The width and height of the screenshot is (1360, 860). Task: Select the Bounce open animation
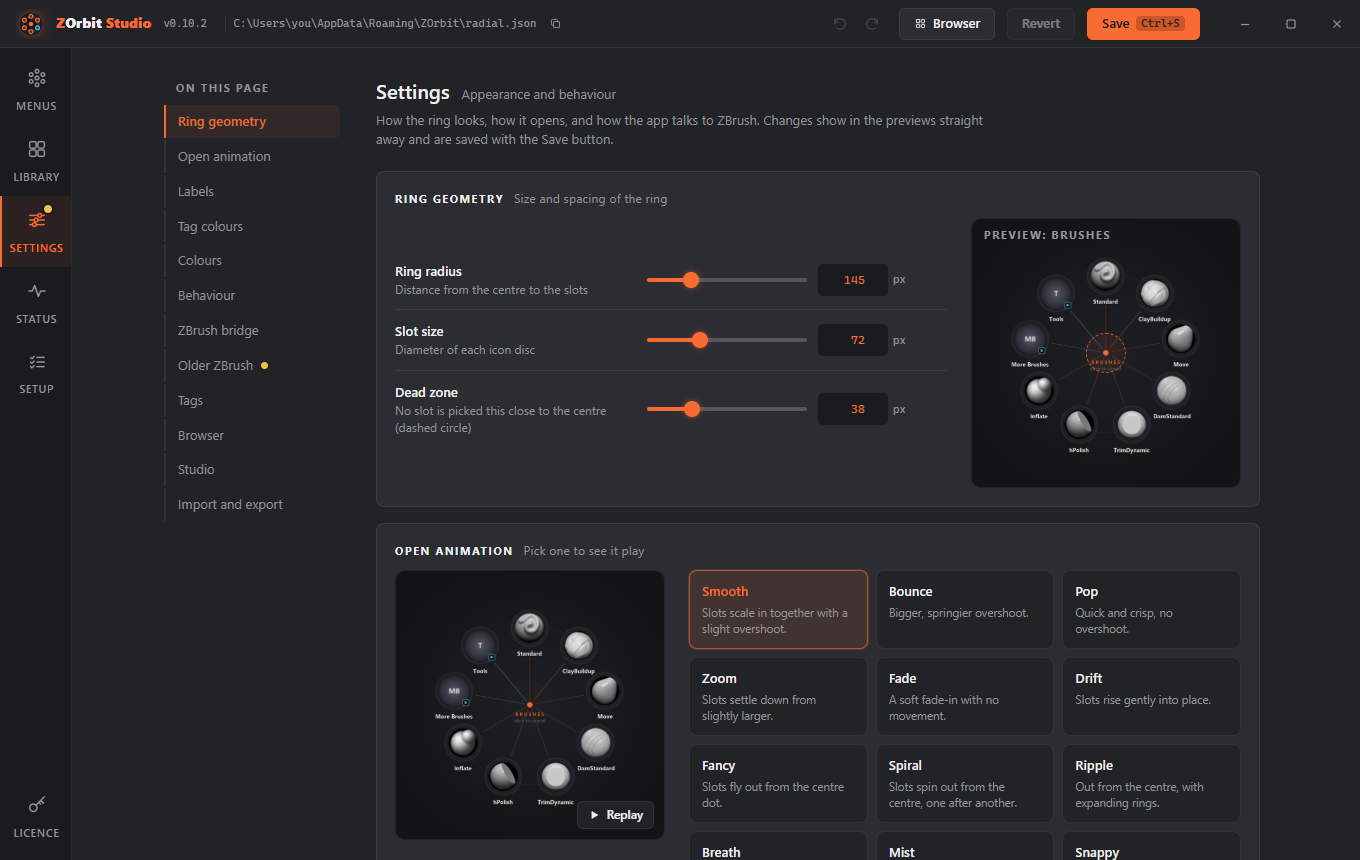965,610
